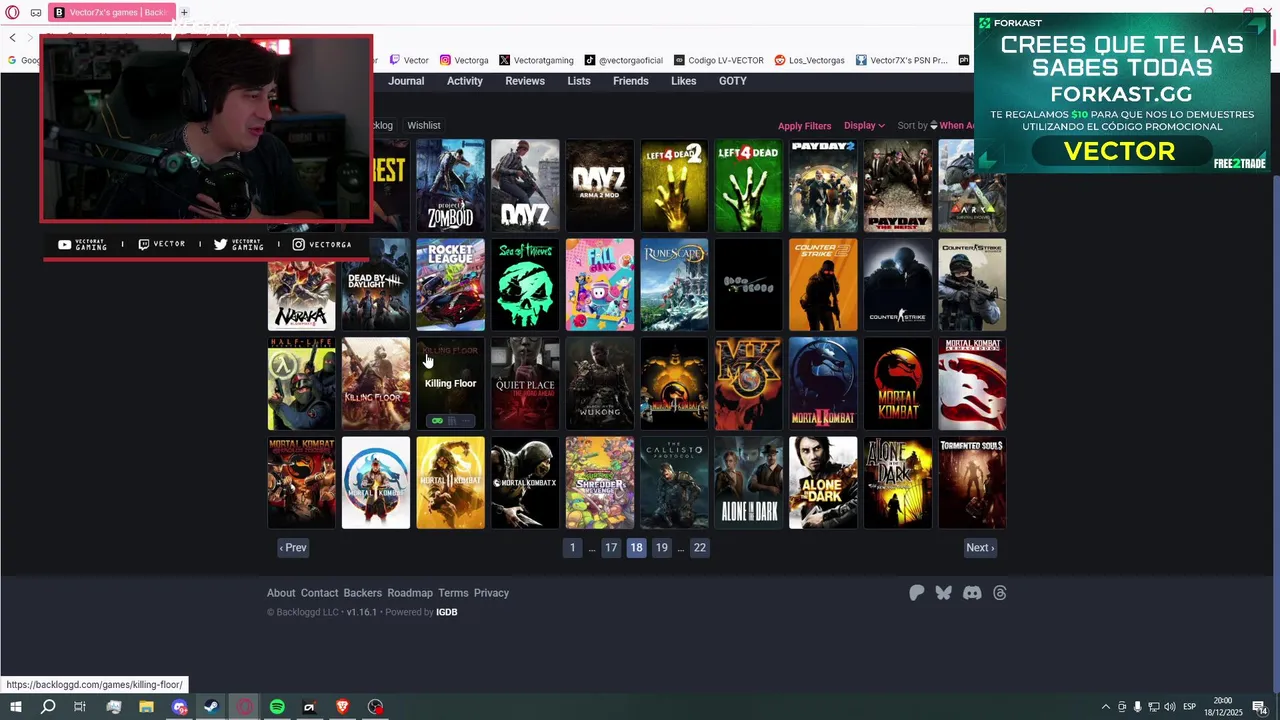This screenshot has width=1280, height=720.
Task: Click the Opera GX taskbar icon
Action: (245, 707)
